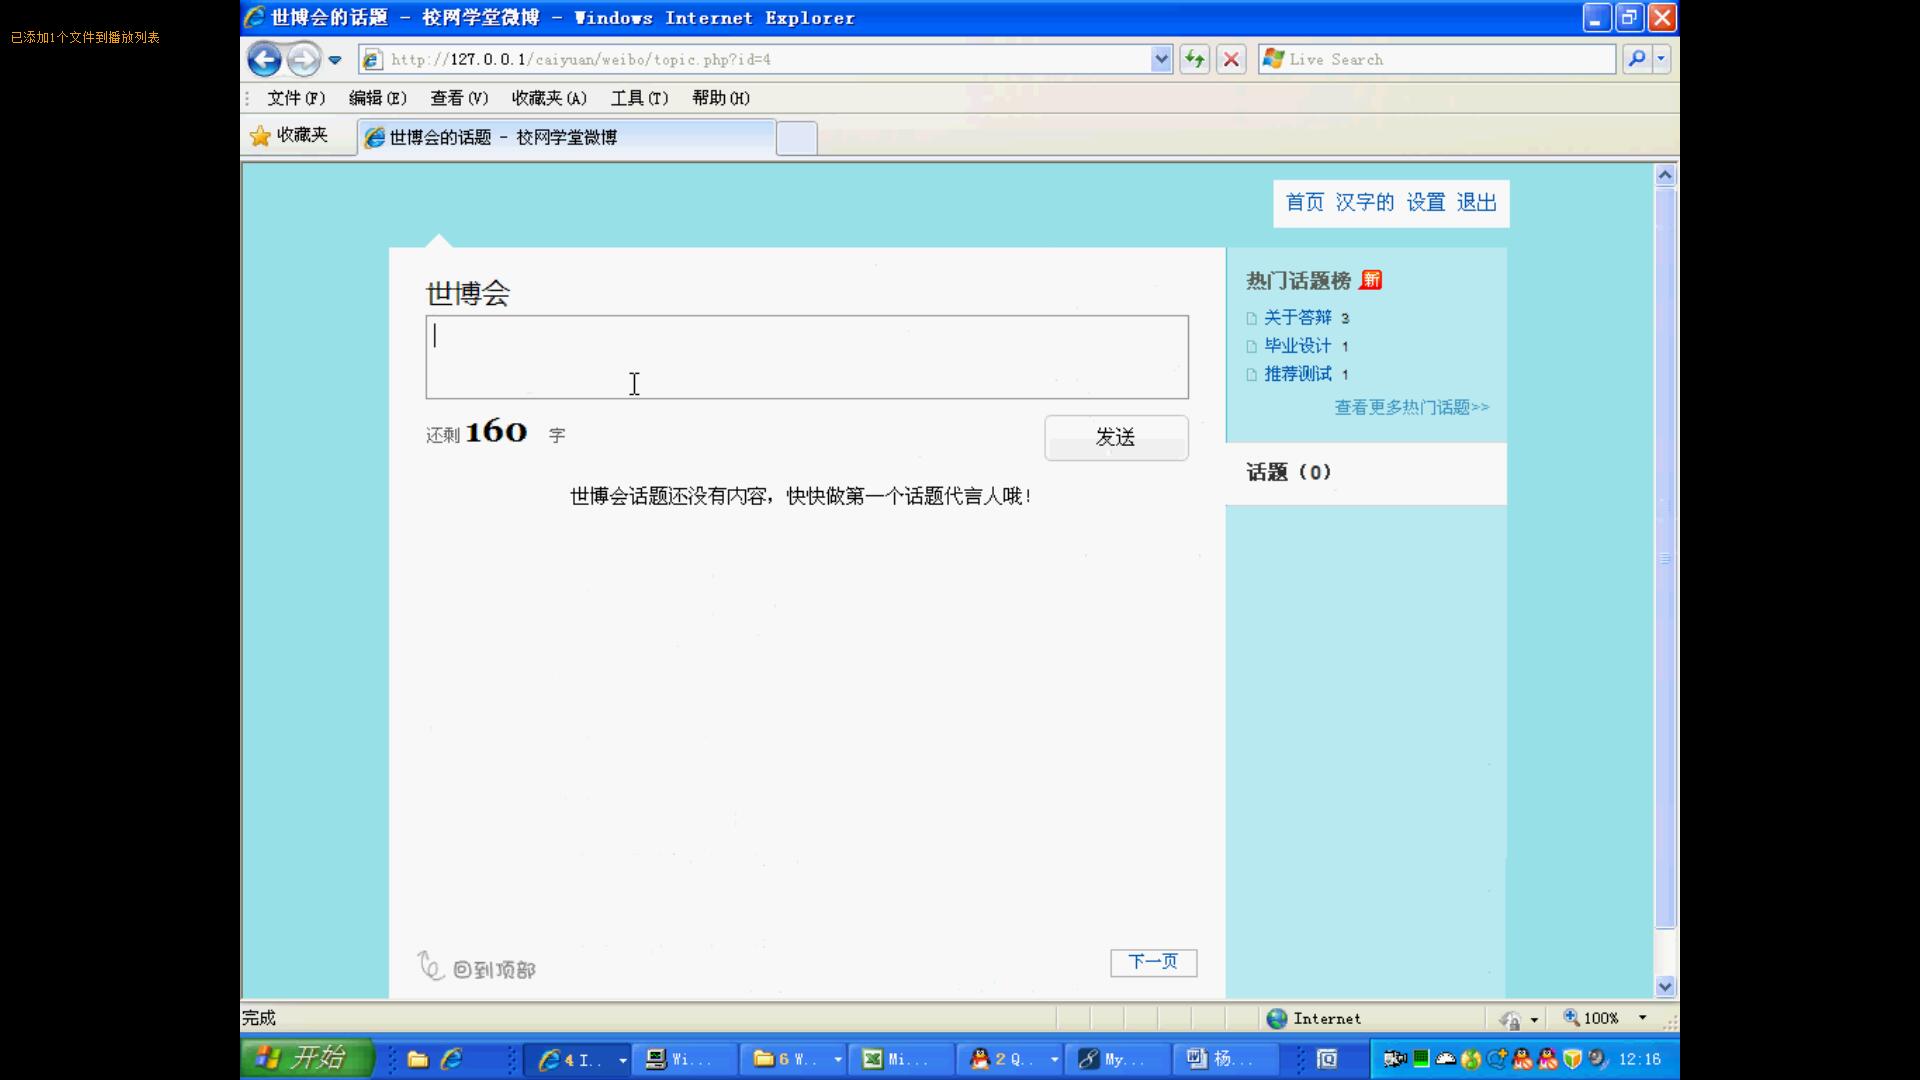Click the 下一页 next page button
1920x1080 pixels.
click(1153, 962)
